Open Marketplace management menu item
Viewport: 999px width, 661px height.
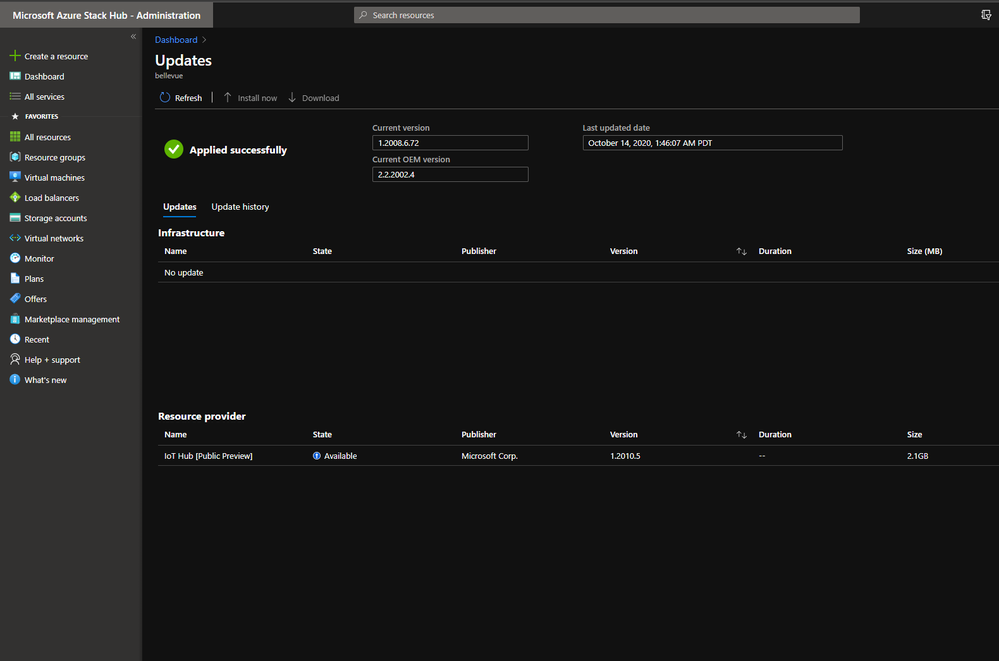pyautogui.click(x=72, y=319)
